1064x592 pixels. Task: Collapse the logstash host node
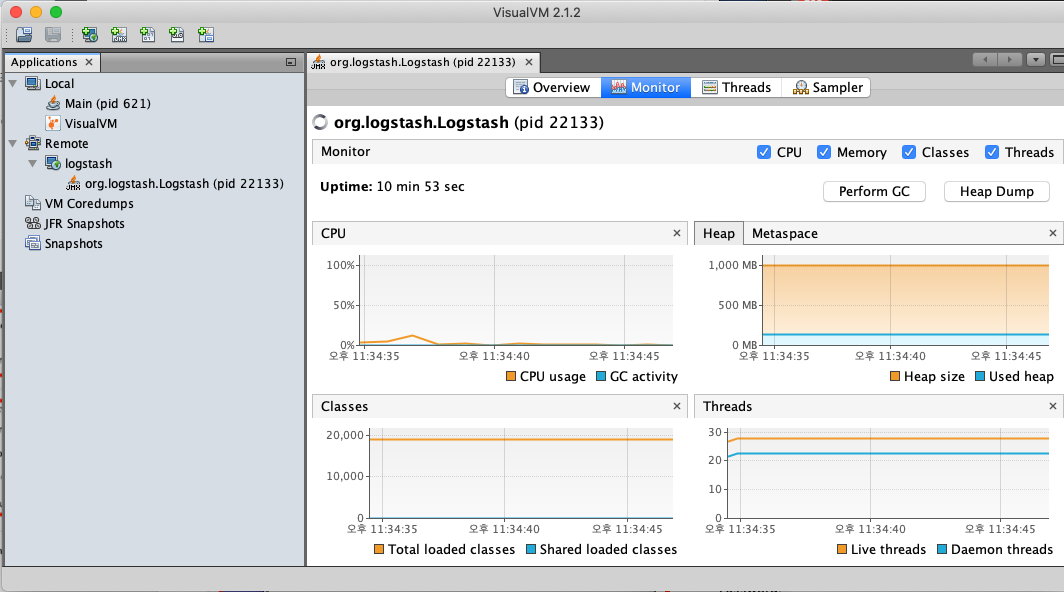pos(33,164)
